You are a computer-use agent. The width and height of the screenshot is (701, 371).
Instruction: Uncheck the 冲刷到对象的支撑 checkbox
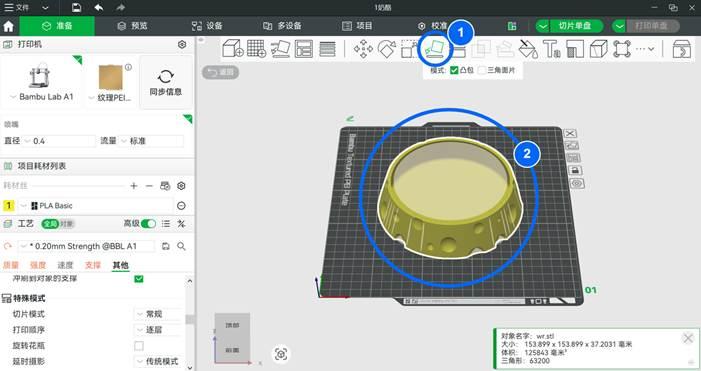click(x=139, y=278)
